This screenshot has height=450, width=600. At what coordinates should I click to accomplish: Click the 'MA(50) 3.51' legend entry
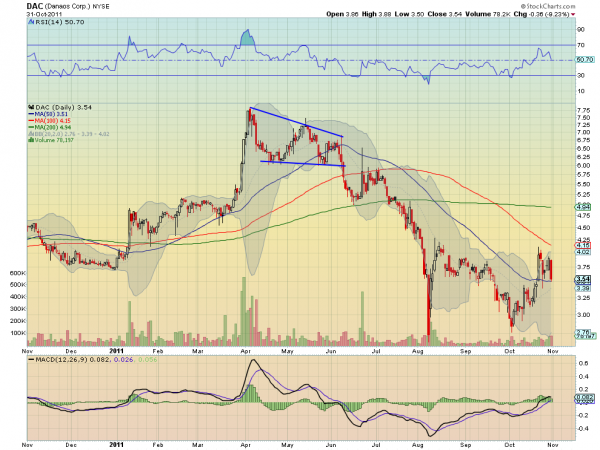coord(51,114)
